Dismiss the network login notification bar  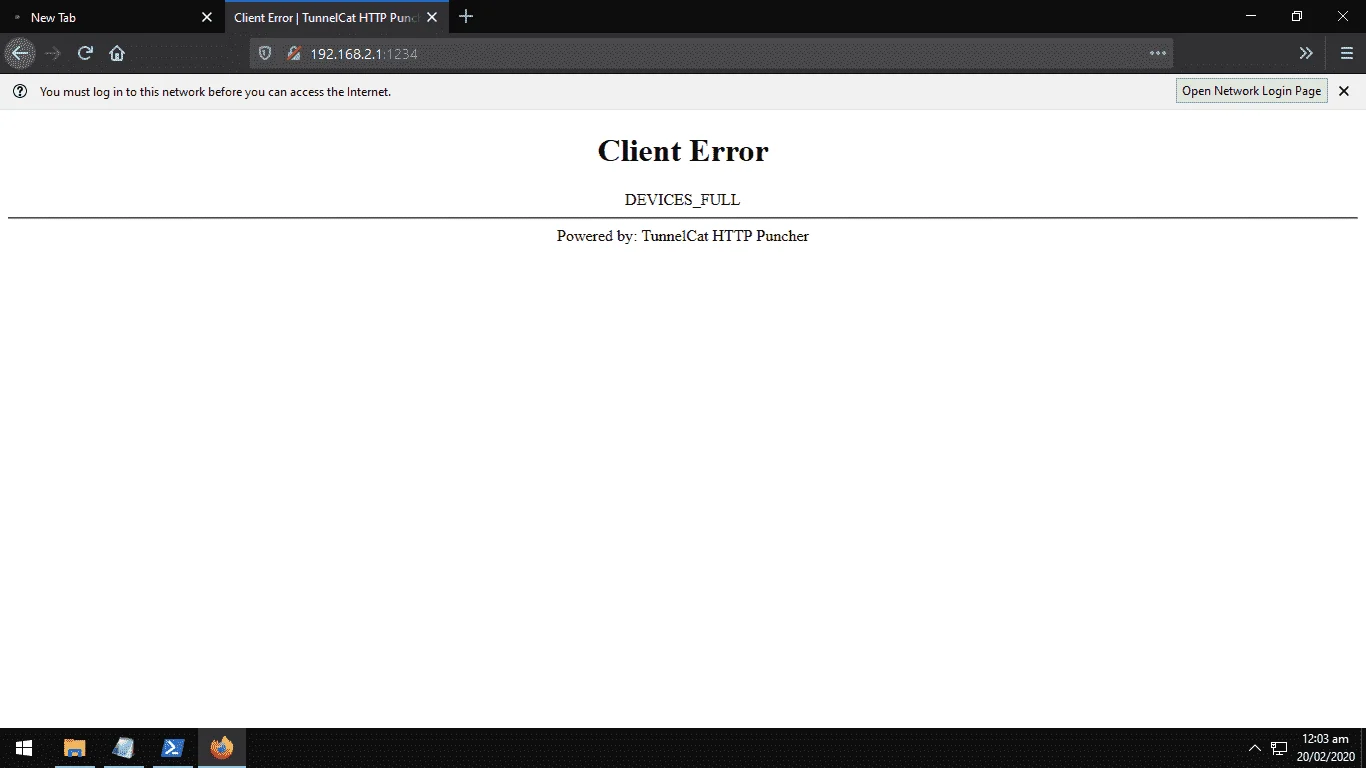tap(1344, 91)
